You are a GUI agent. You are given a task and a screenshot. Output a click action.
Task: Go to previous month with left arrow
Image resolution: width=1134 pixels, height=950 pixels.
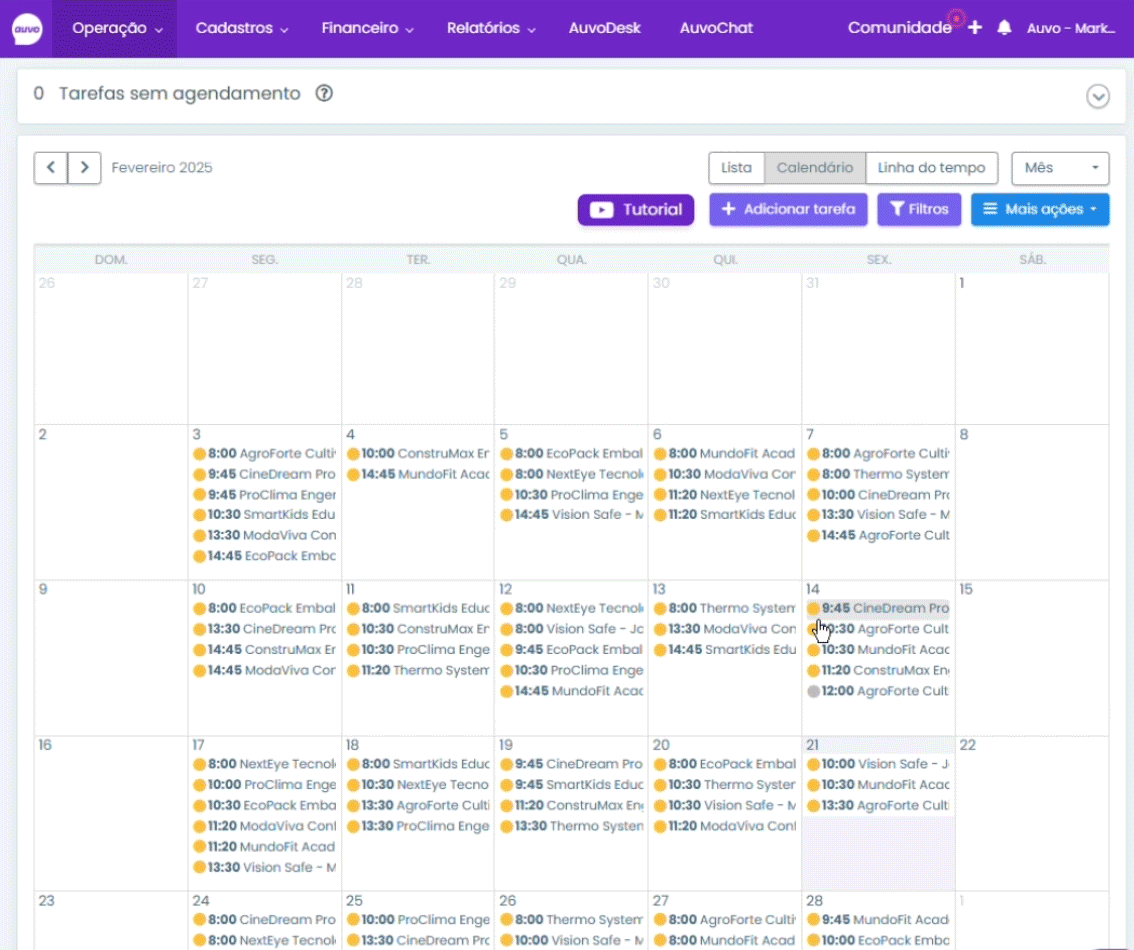pos(51,168)
